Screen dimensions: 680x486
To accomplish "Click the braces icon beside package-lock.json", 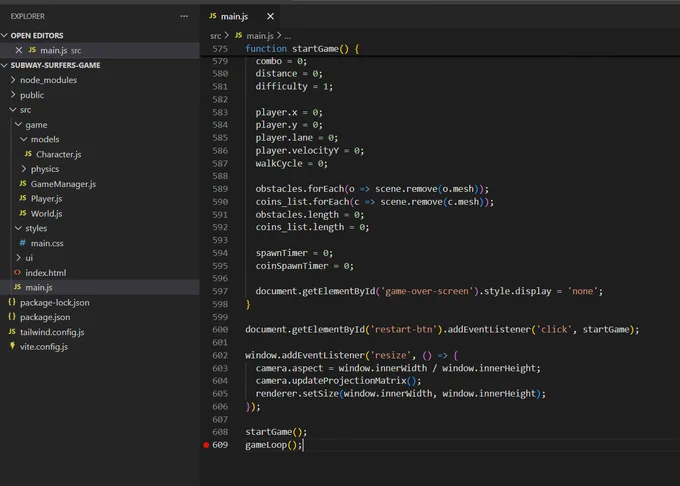I will click(12, 302).
